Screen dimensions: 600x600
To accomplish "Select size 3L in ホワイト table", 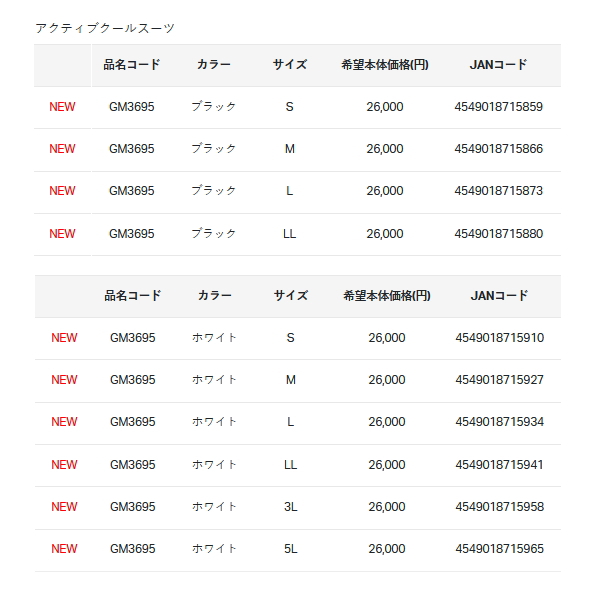I will point(290,507).
